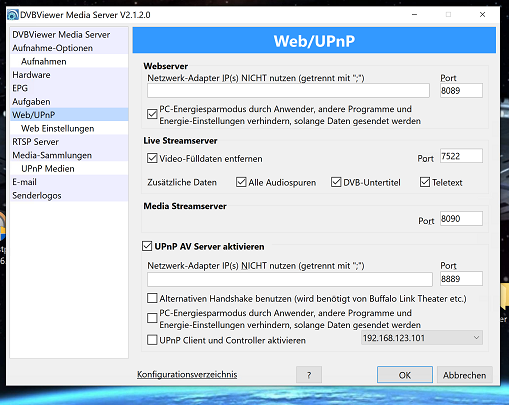
Task: Toggle the Teletext checkbox
Action: pos(425,182)
